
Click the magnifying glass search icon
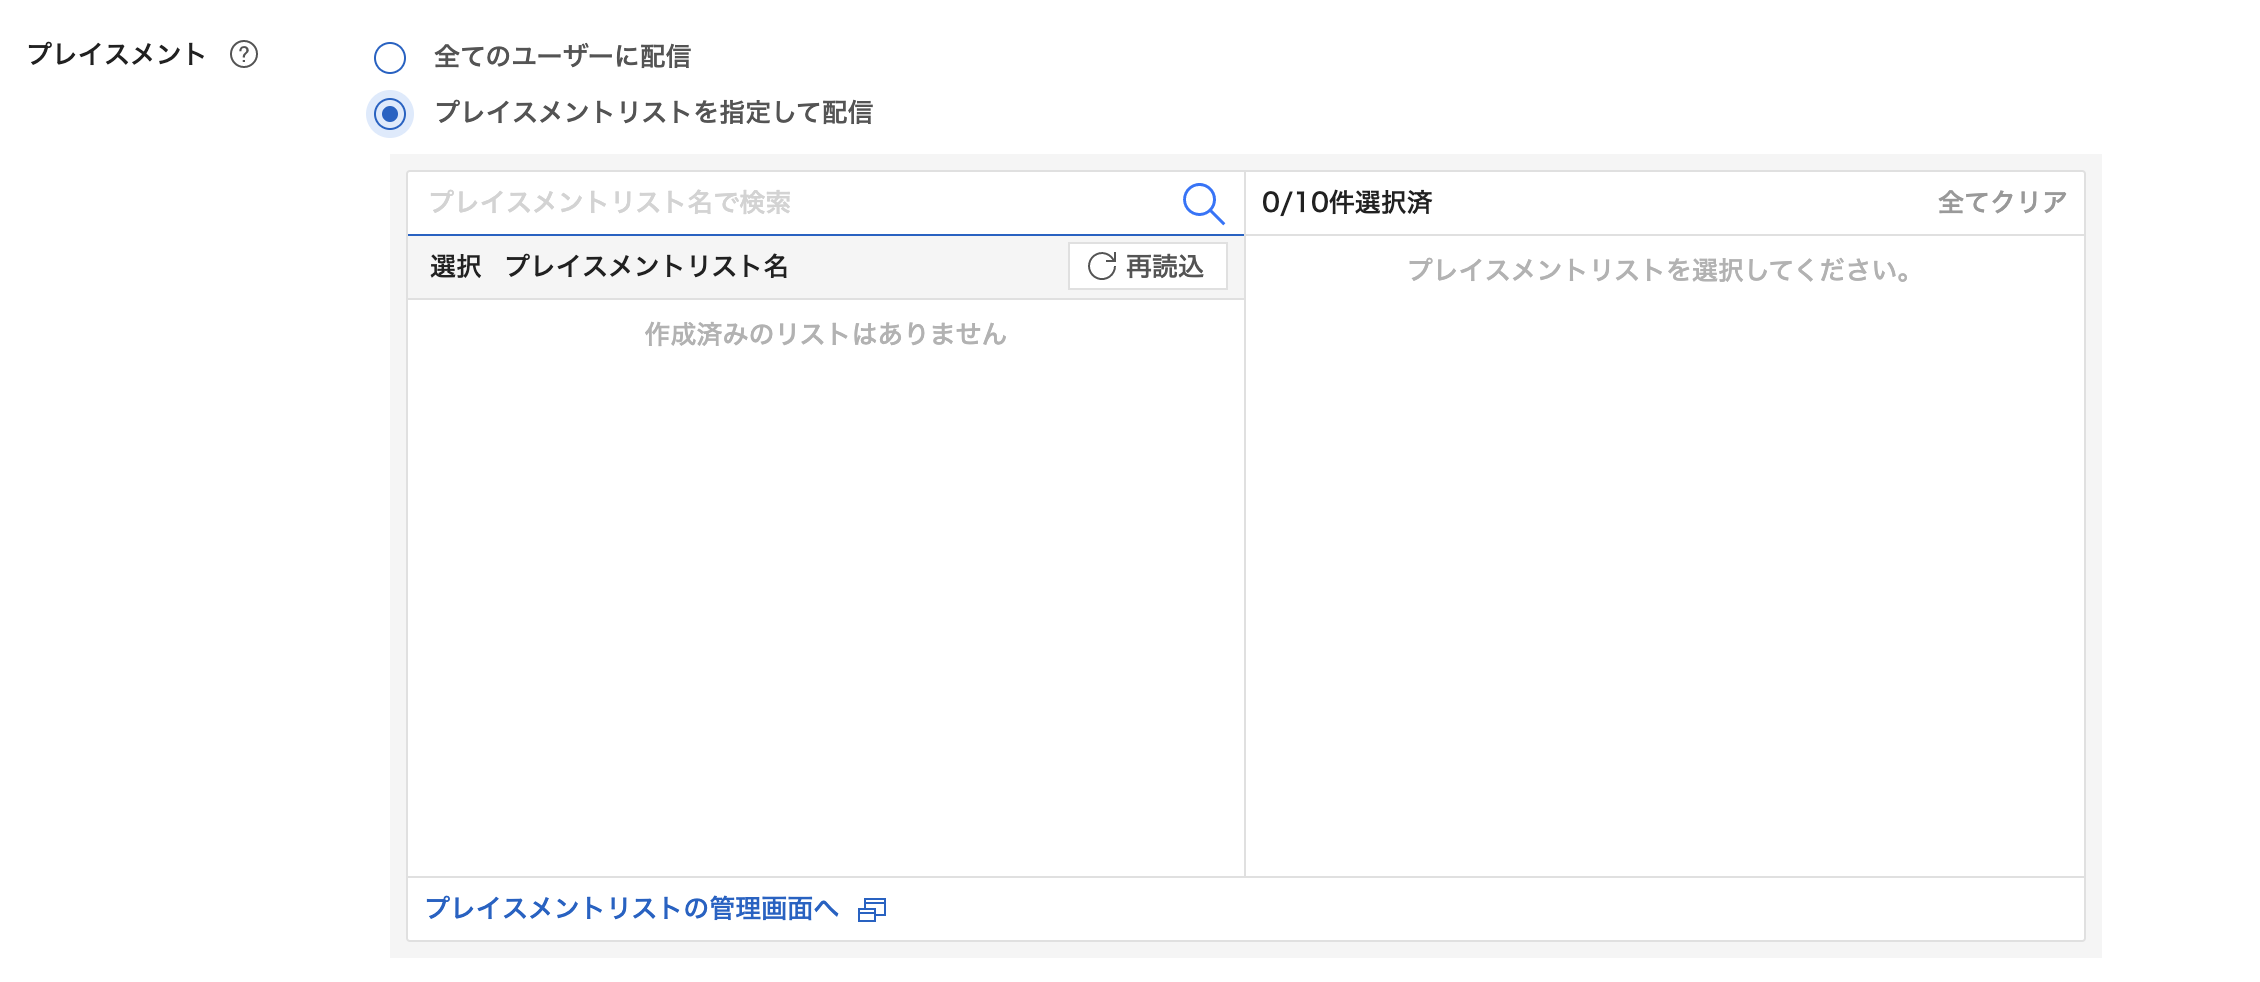(1202, 203)
